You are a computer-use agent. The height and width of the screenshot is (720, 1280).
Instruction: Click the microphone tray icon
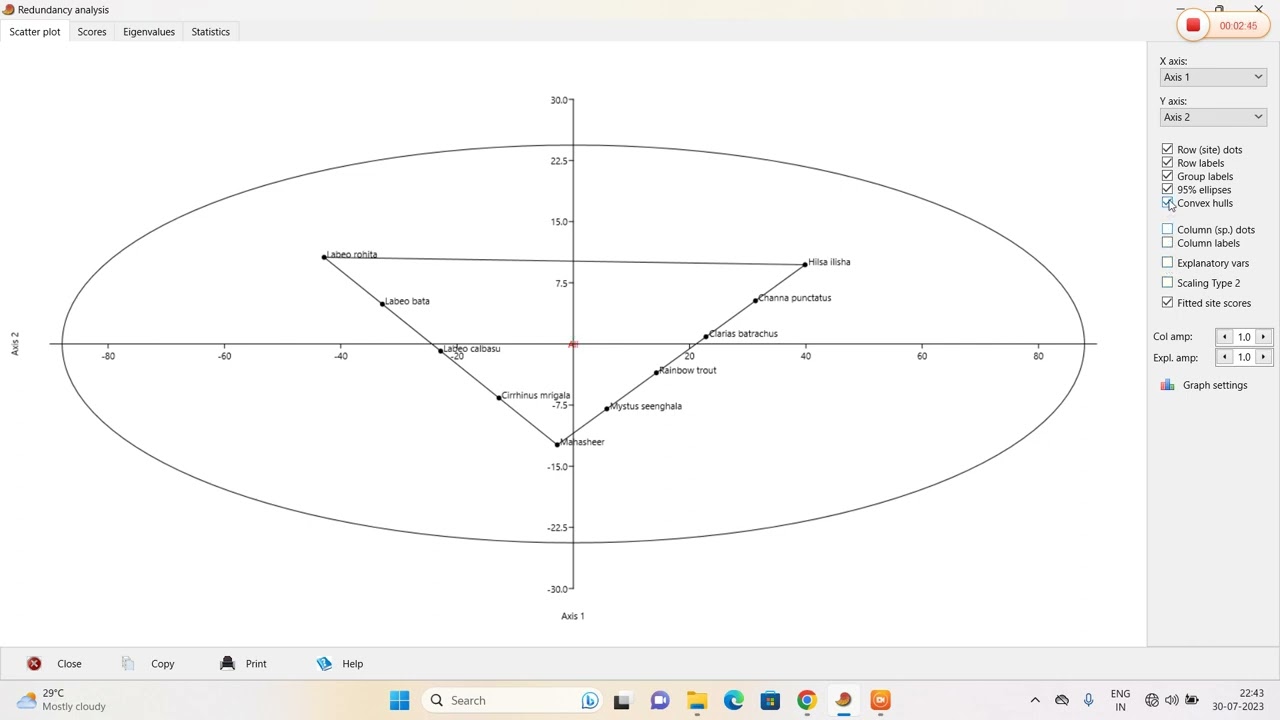click(x=1089, y=701)
